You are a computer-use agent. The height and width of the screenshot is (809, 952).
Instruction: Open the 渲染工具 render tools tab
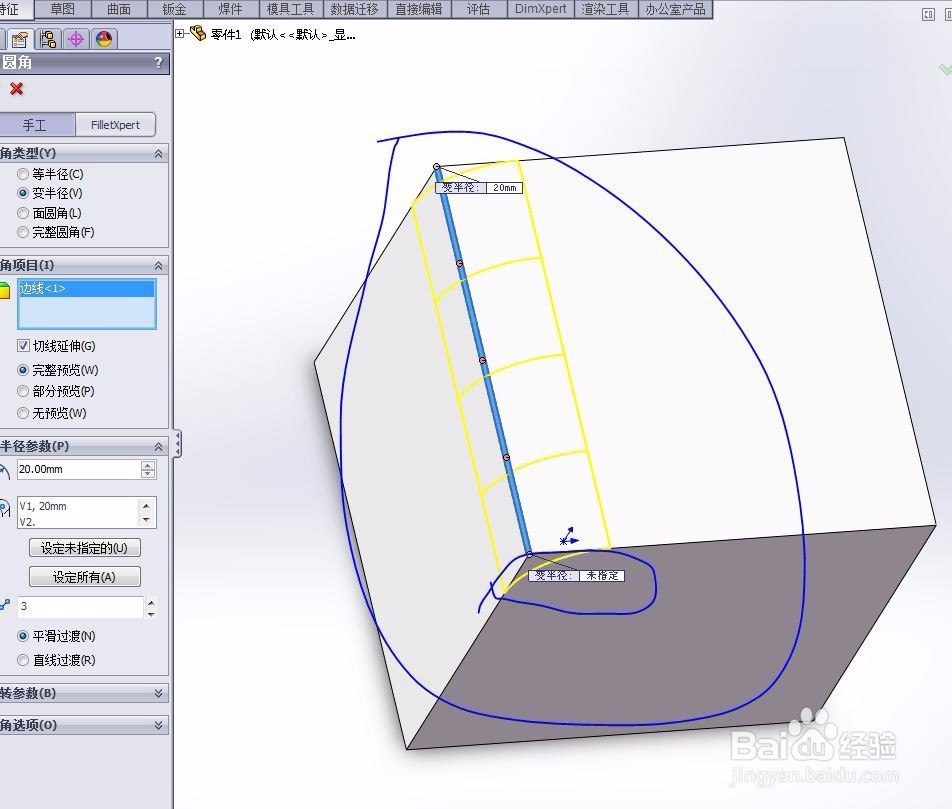tap(605, 9)
